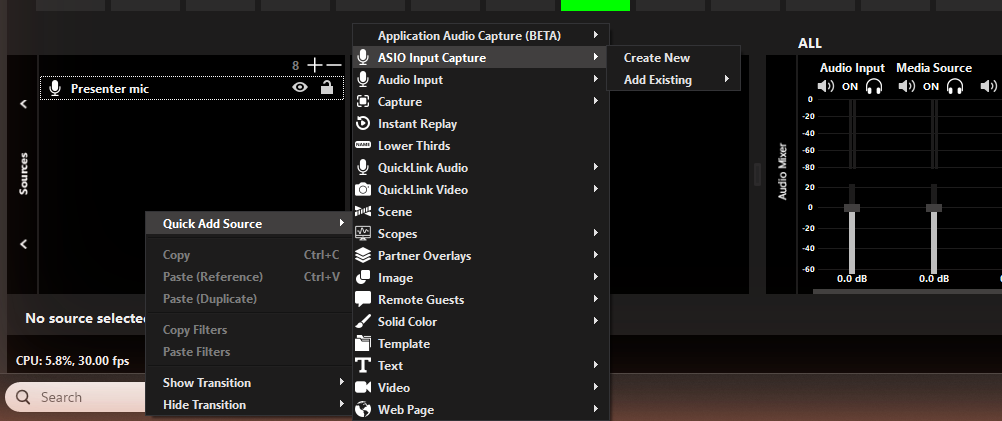Open the Solid Color menu entry
Viewport: 1002px width, 421px height.
[x=481, y=321]
